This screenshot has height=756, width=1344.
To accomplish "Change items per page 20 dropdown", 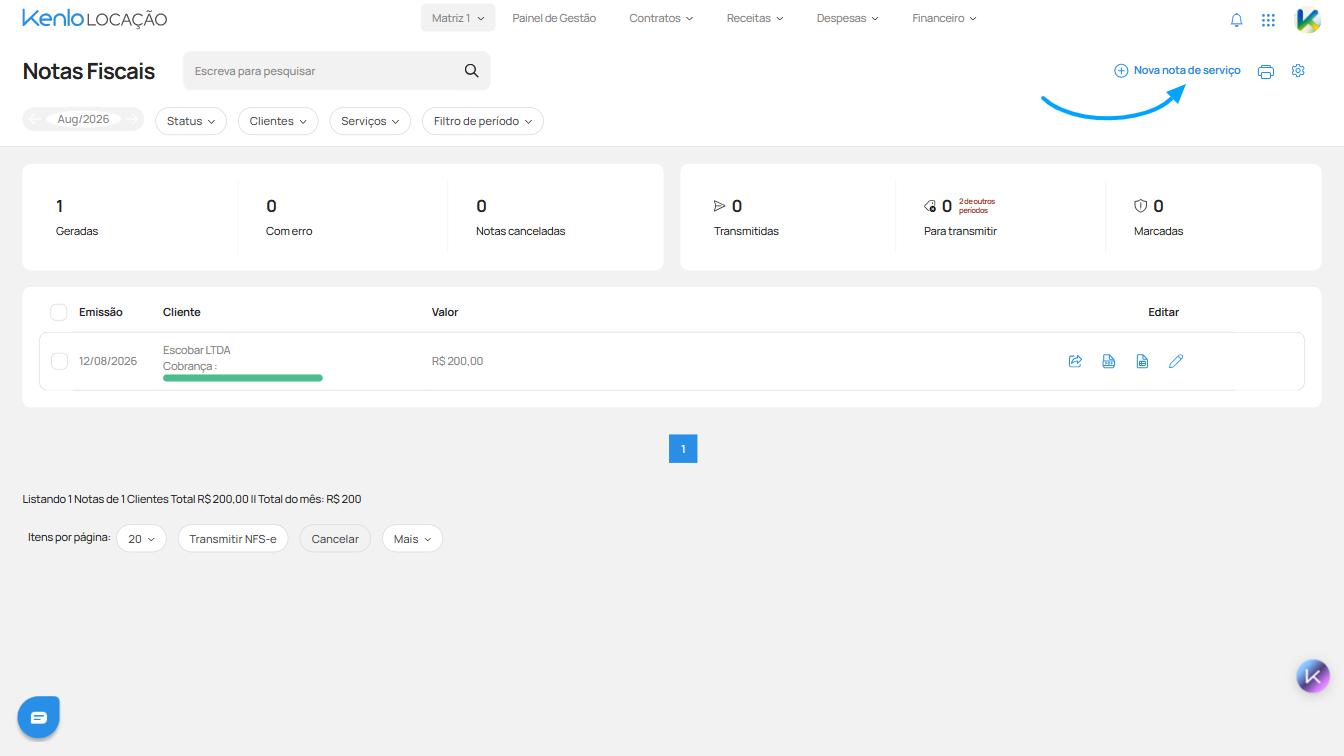I will click(x=141, y=539).
